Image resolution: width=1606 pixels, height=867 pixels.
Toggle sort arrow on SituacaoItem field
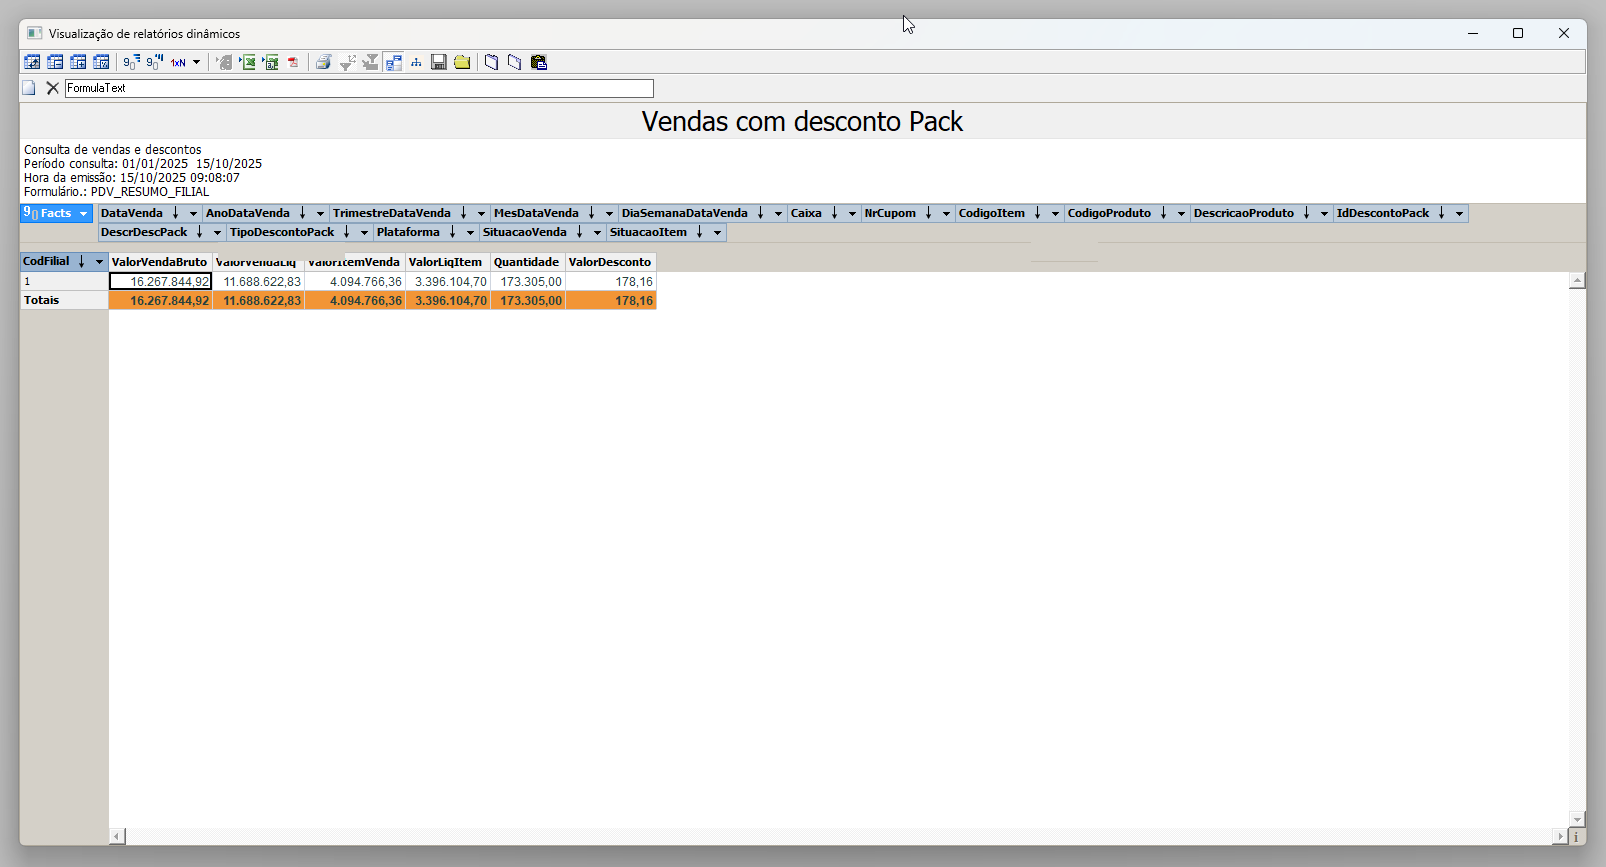tap(700, 232)
